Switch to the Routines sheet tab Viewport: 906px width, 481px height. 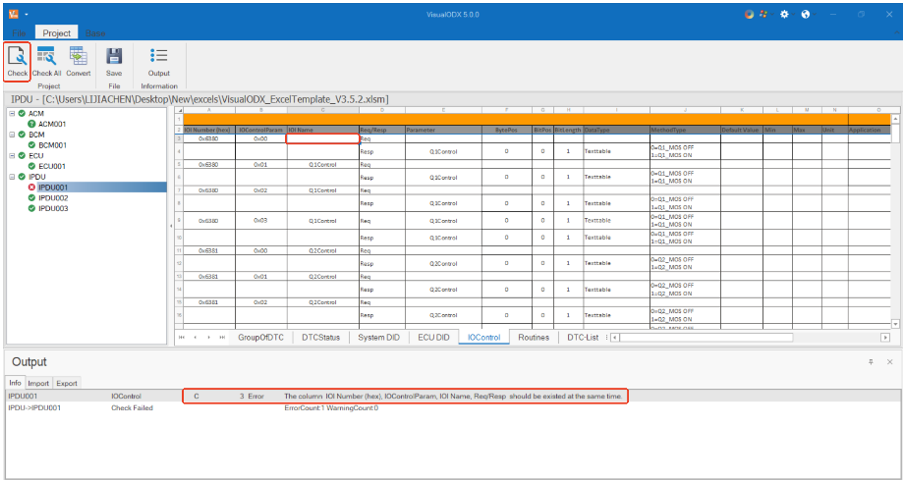(533, 338)
